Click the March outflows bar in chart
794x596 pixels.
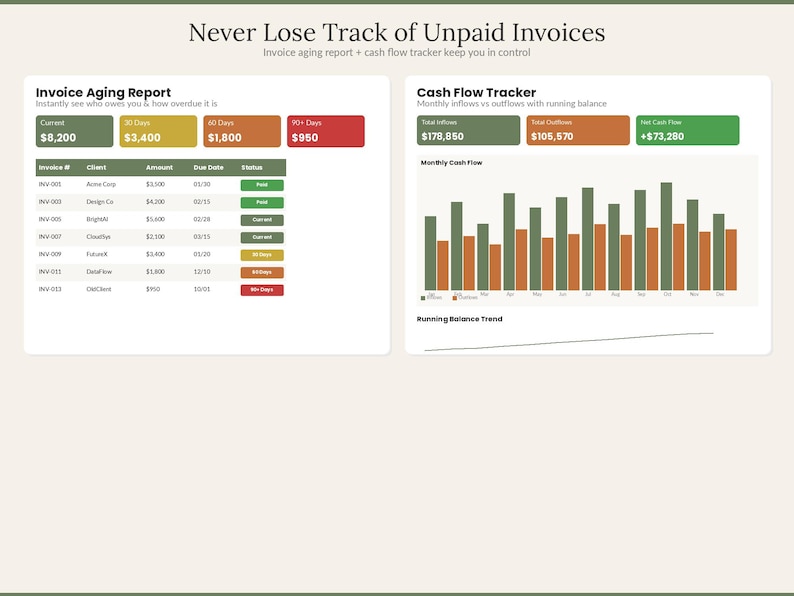pyautogui.click(x=495, y=267)
